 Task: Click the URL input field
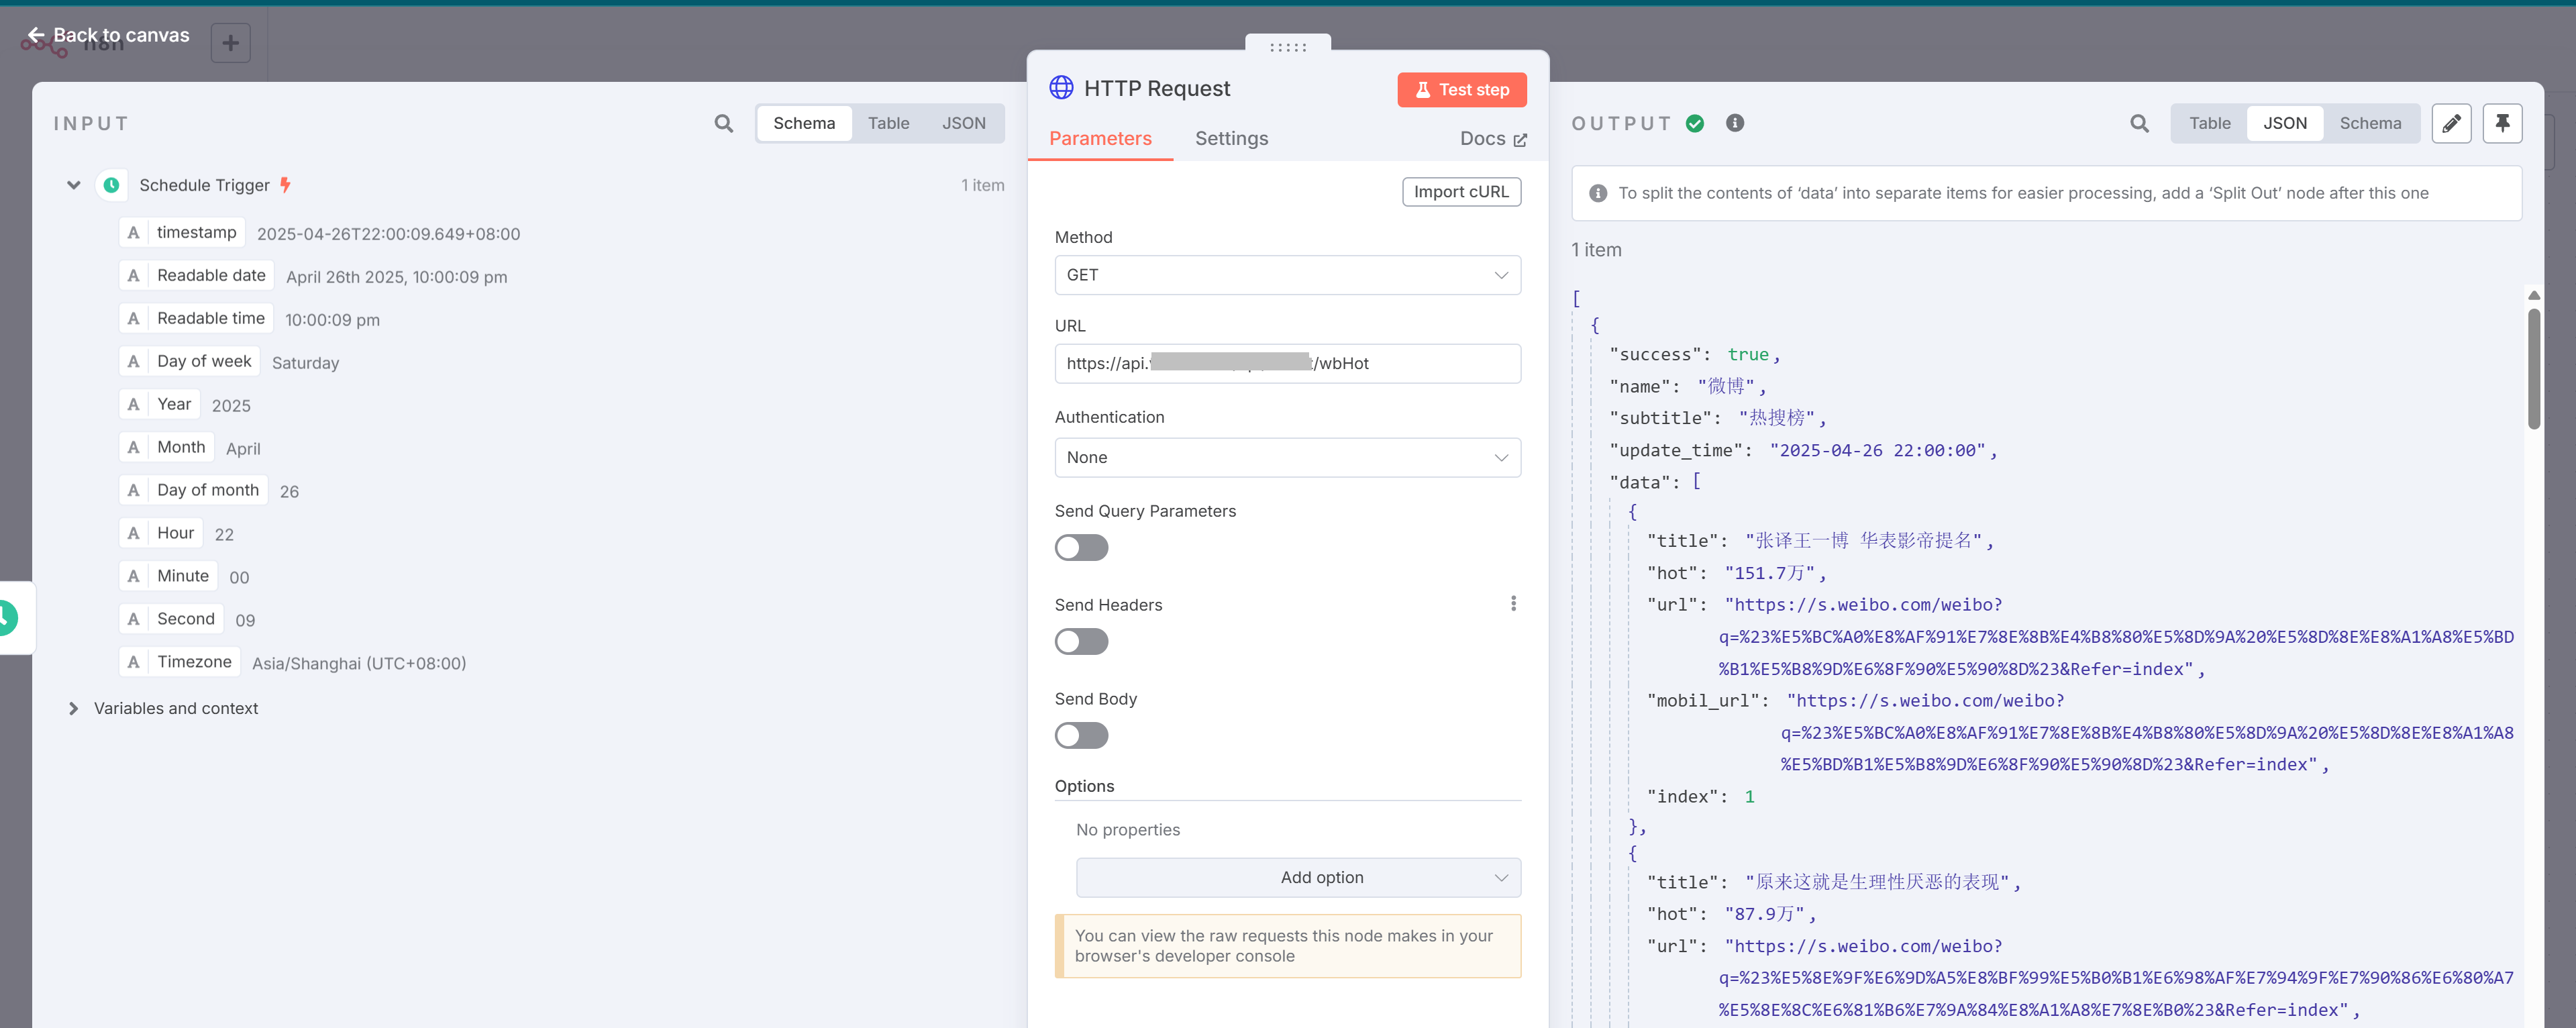(1286, 363)
